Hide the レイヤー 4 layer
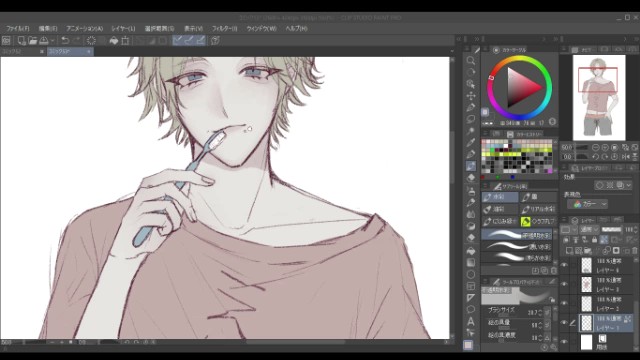640x360 pixels. click(x=564, y=265)
